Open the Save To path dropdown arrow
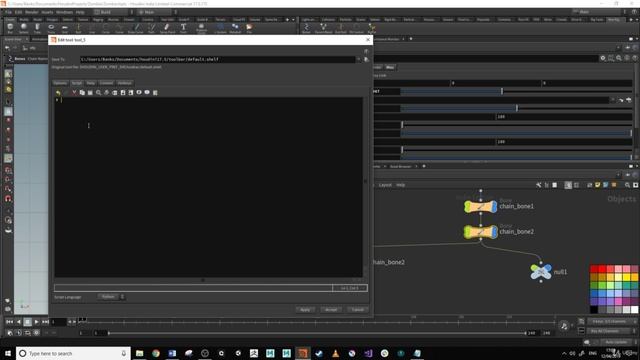This screenshot has height=360, width=640. 359,59
